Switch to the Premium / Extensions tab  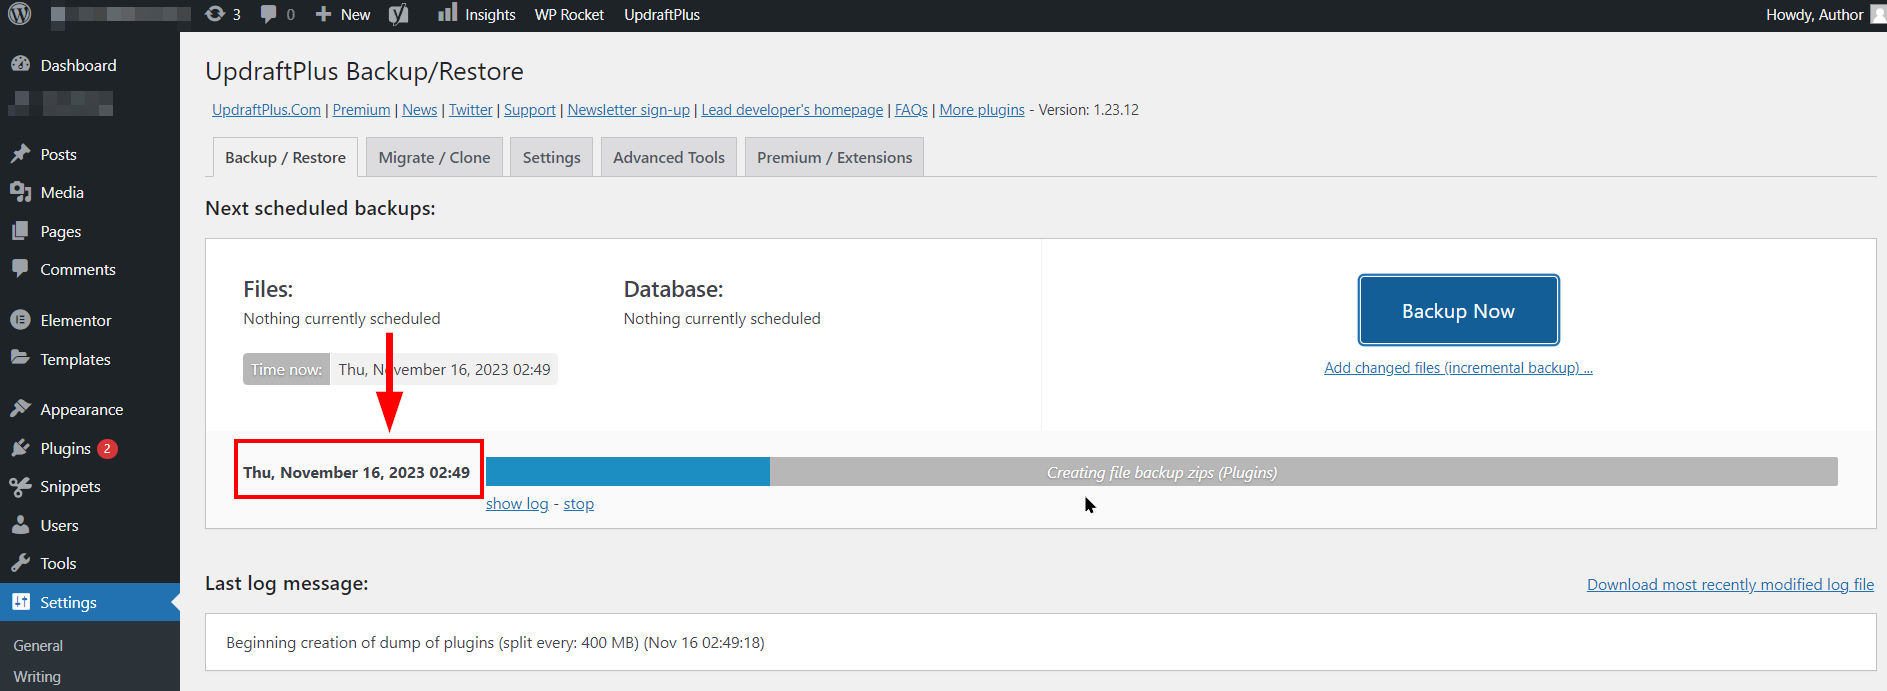[x=834, y=157]
